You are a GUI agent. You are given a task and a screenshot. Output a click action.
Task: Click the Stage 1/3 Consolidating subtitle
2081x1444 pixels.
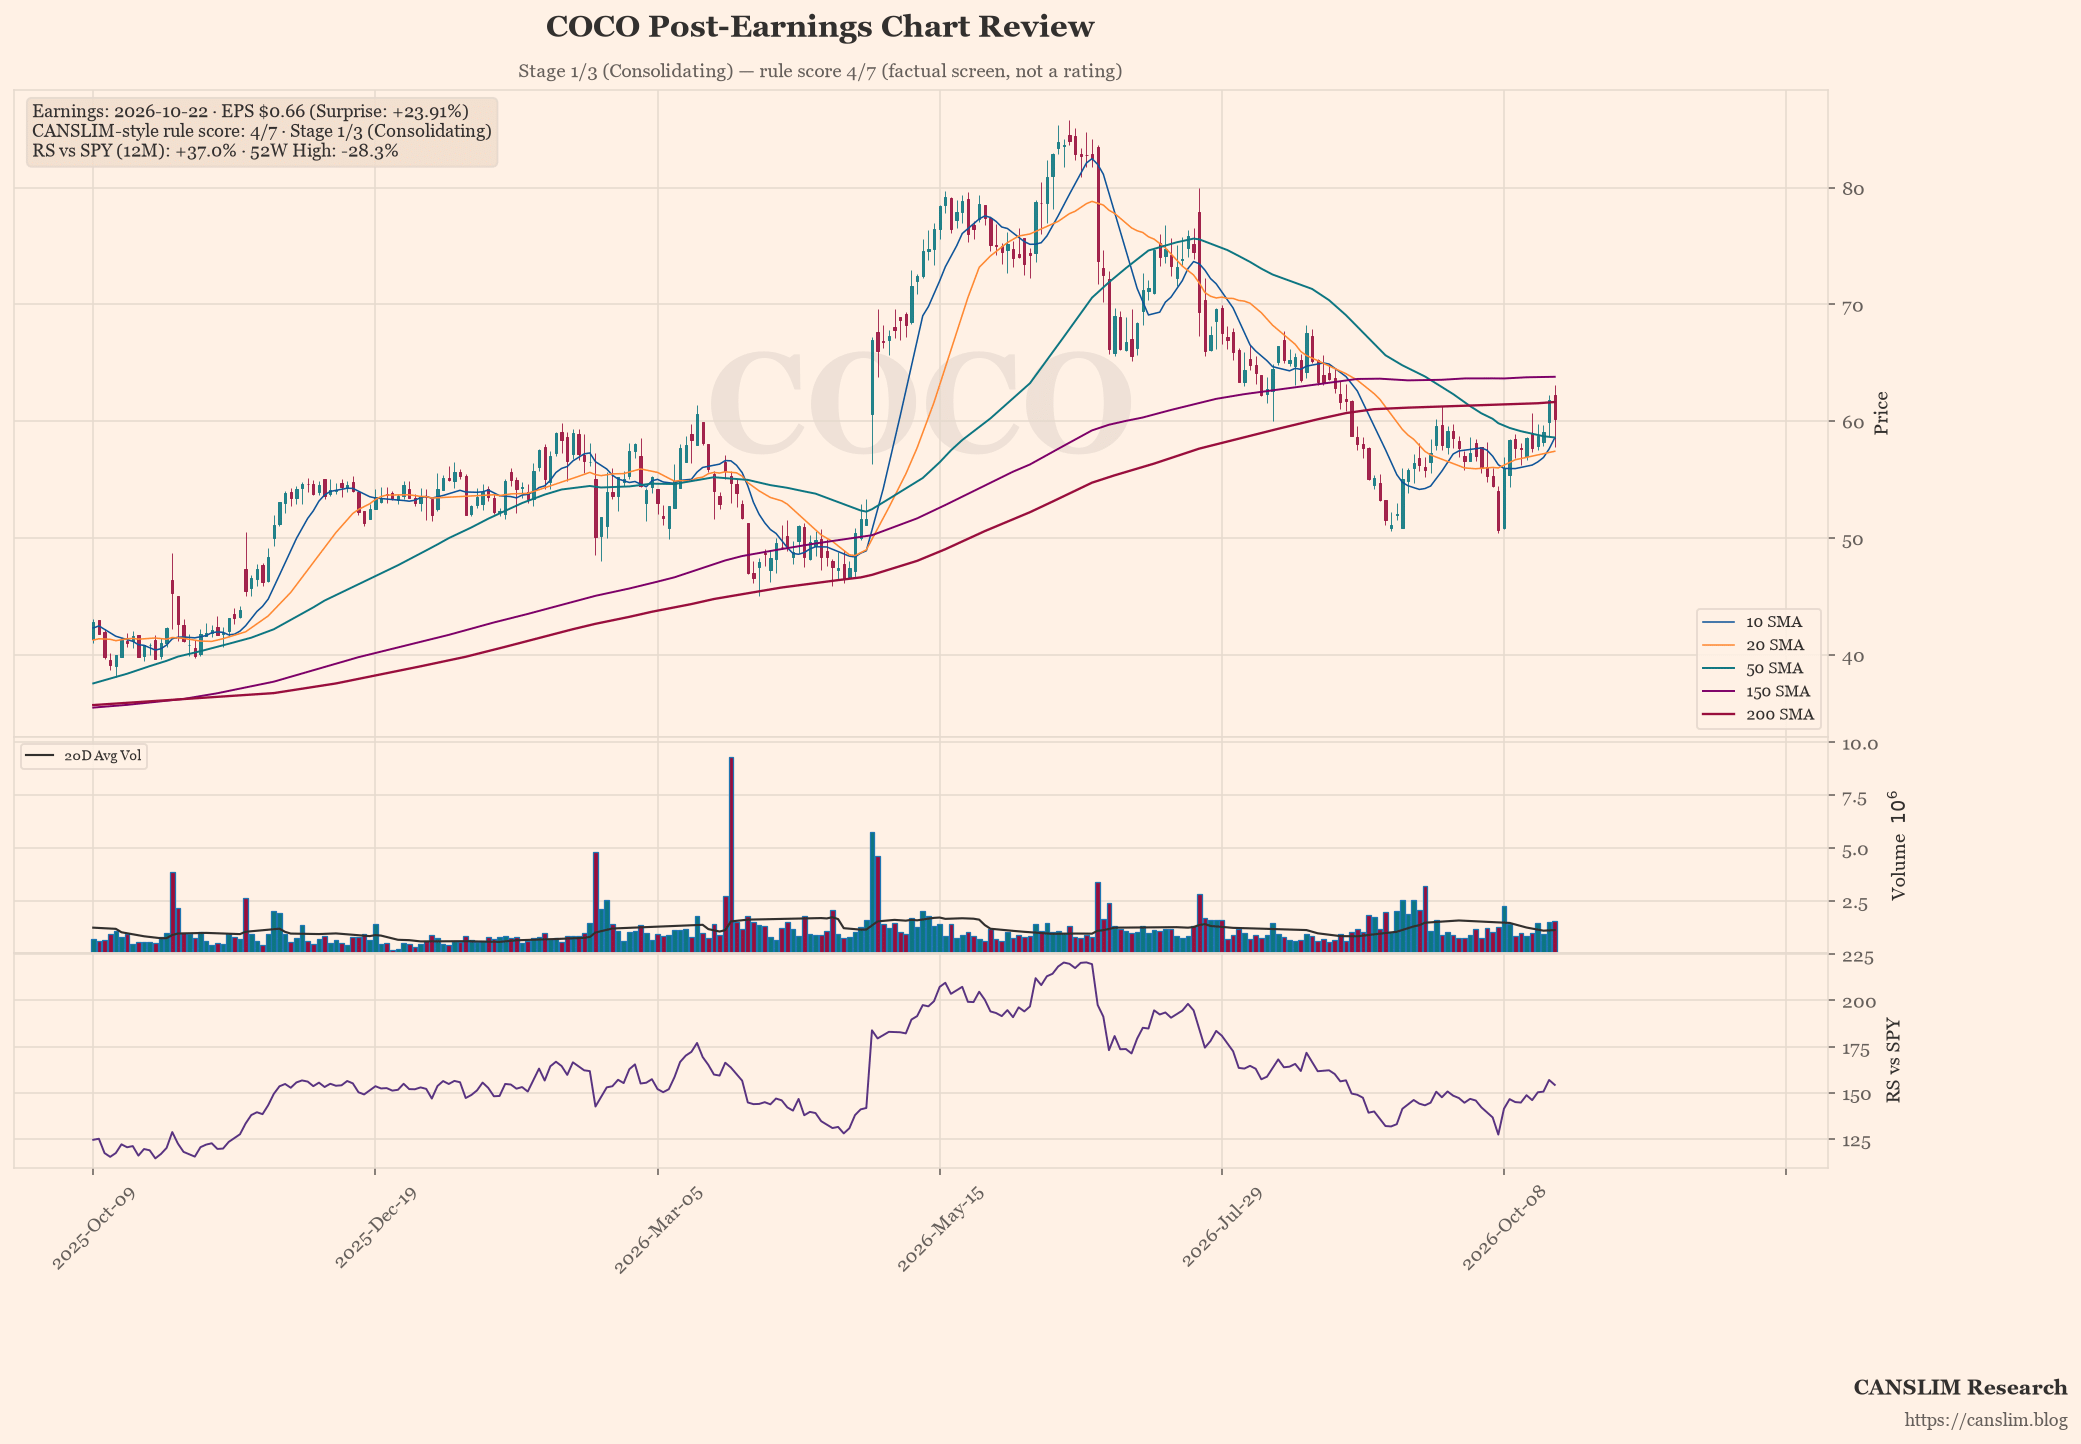[x=820, y=71]
